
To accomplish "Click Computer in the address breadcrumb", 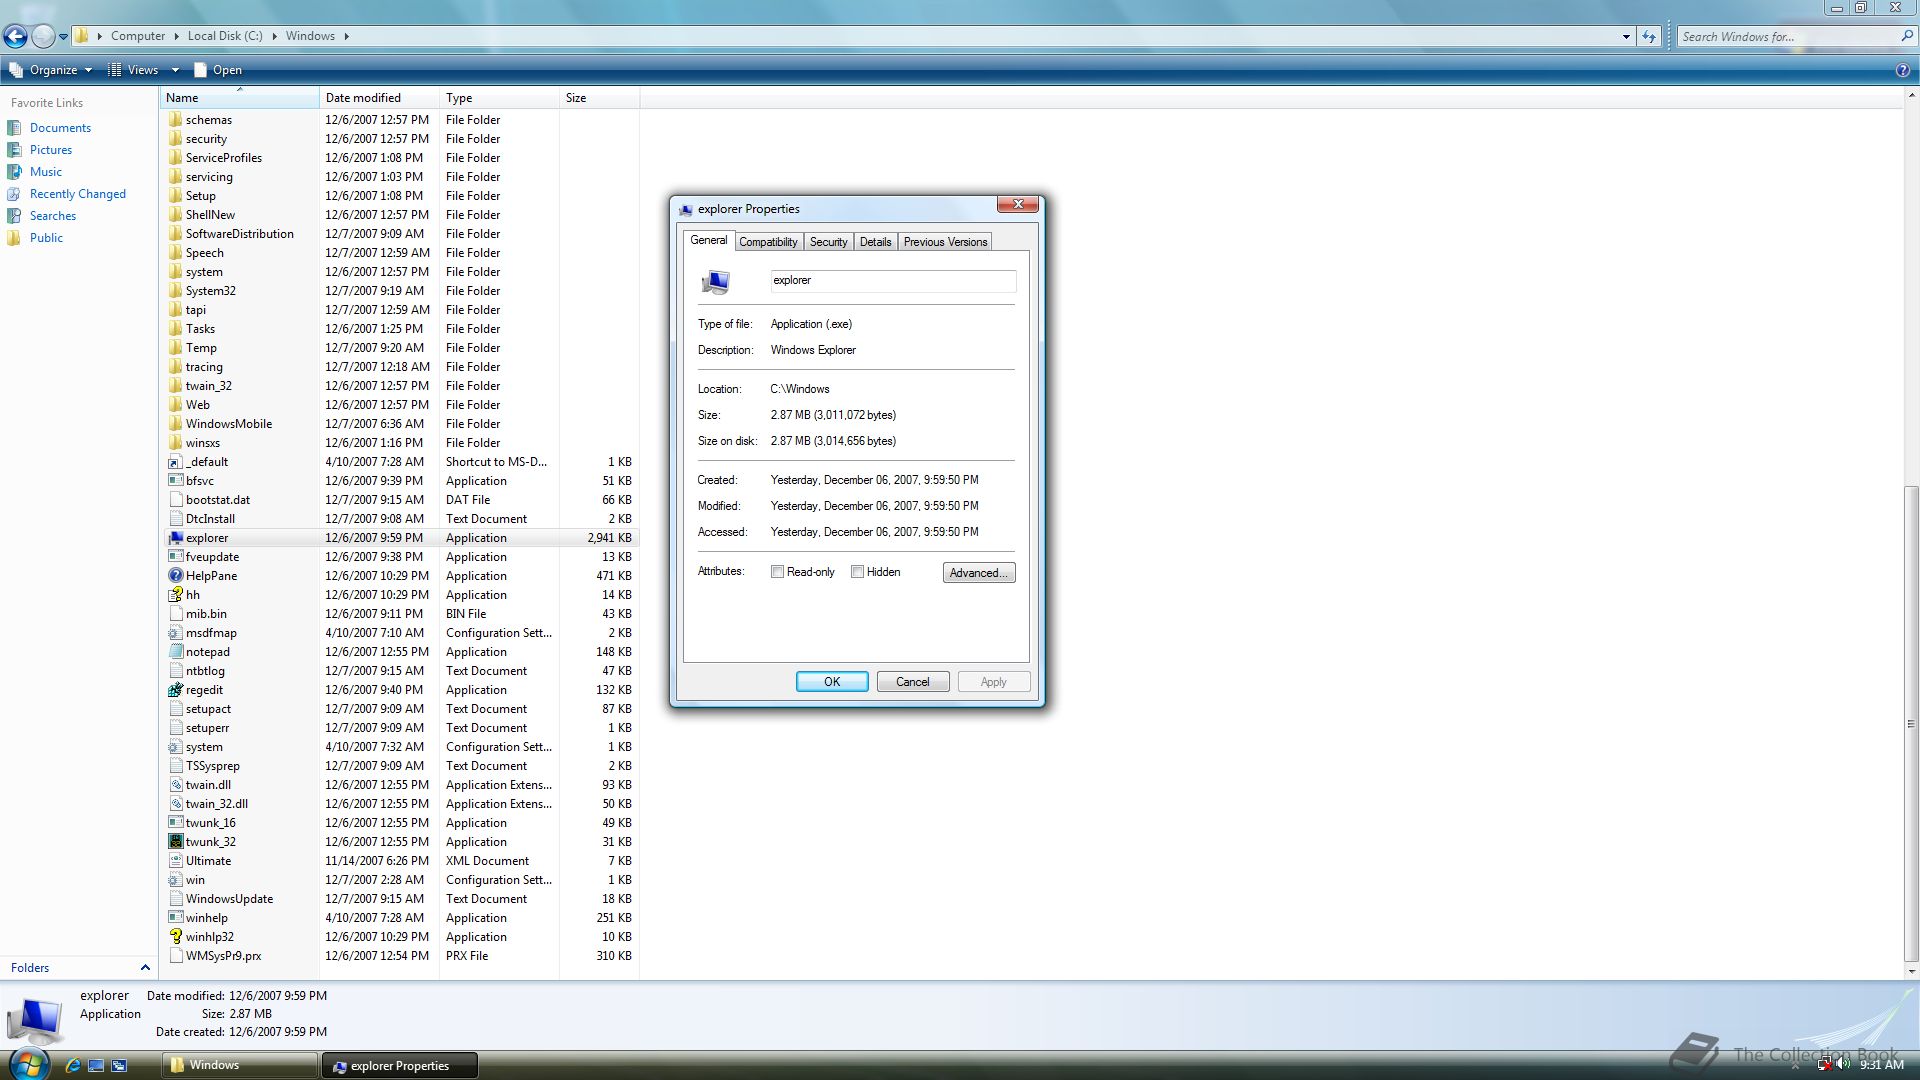I will click(137, 36).
